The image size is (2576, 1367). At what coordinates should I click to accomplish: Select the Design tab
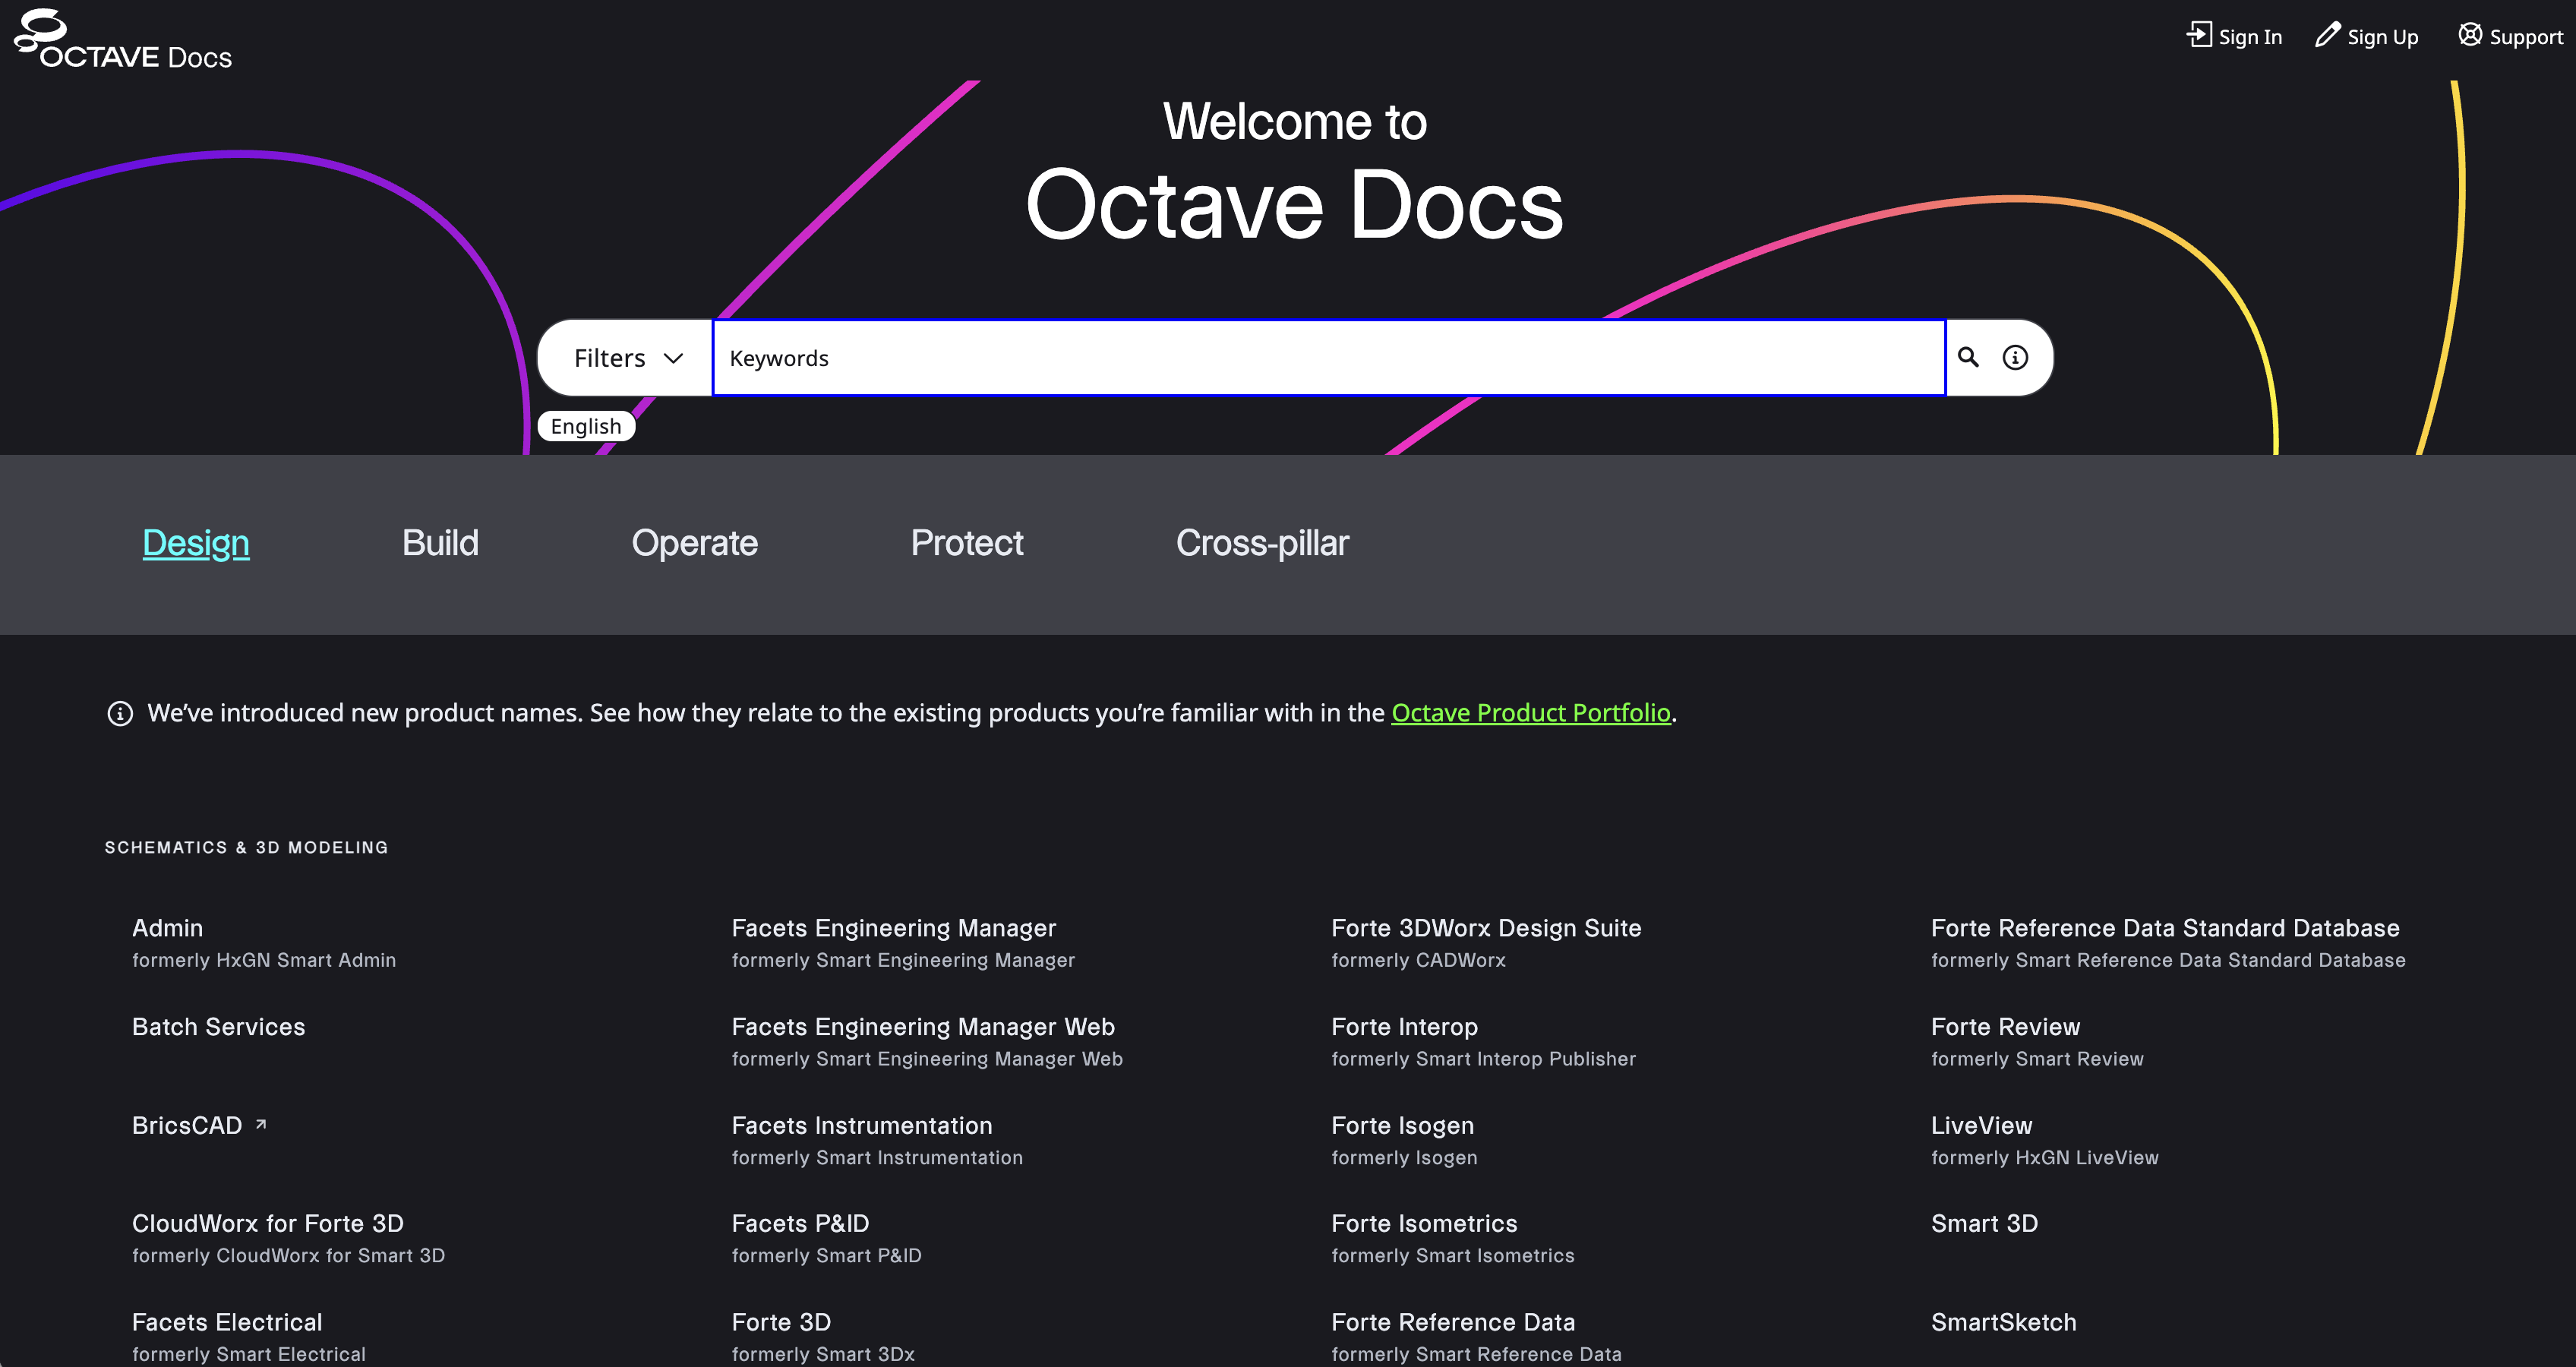tap(196, 543)
